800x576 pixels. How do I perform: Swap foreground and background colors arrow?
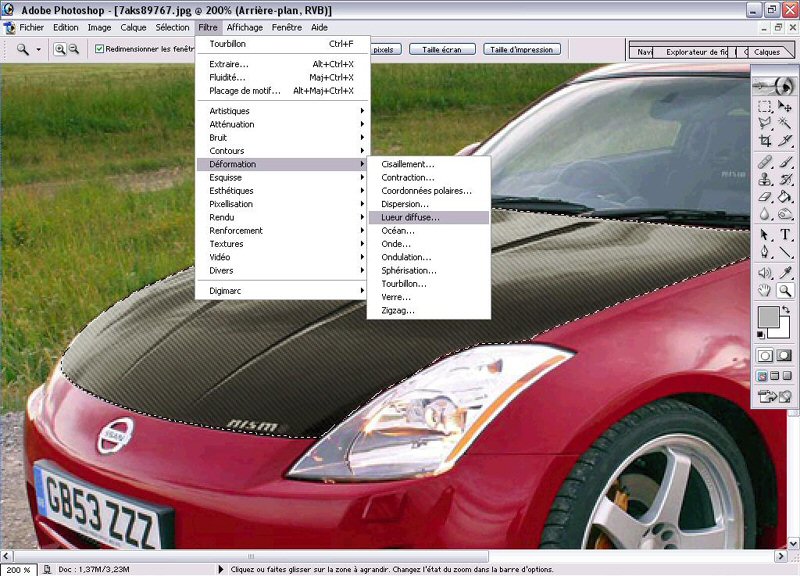(x=786, y=309)
